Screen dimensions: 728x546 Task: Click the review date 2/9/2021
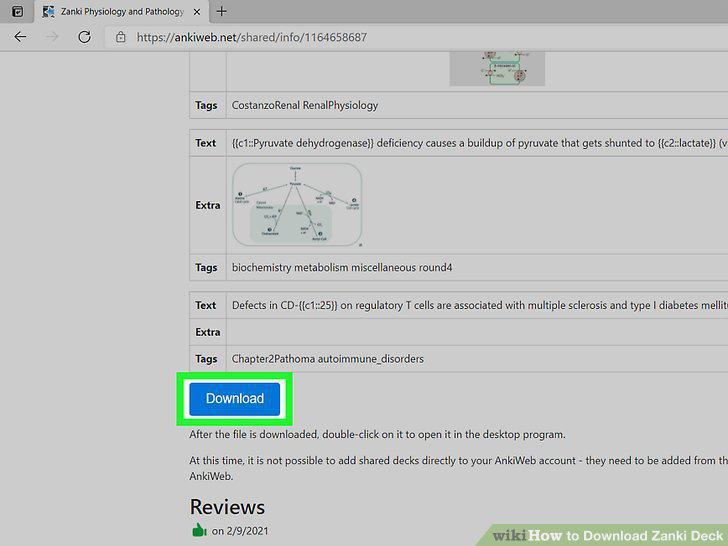tap(247, 531)
